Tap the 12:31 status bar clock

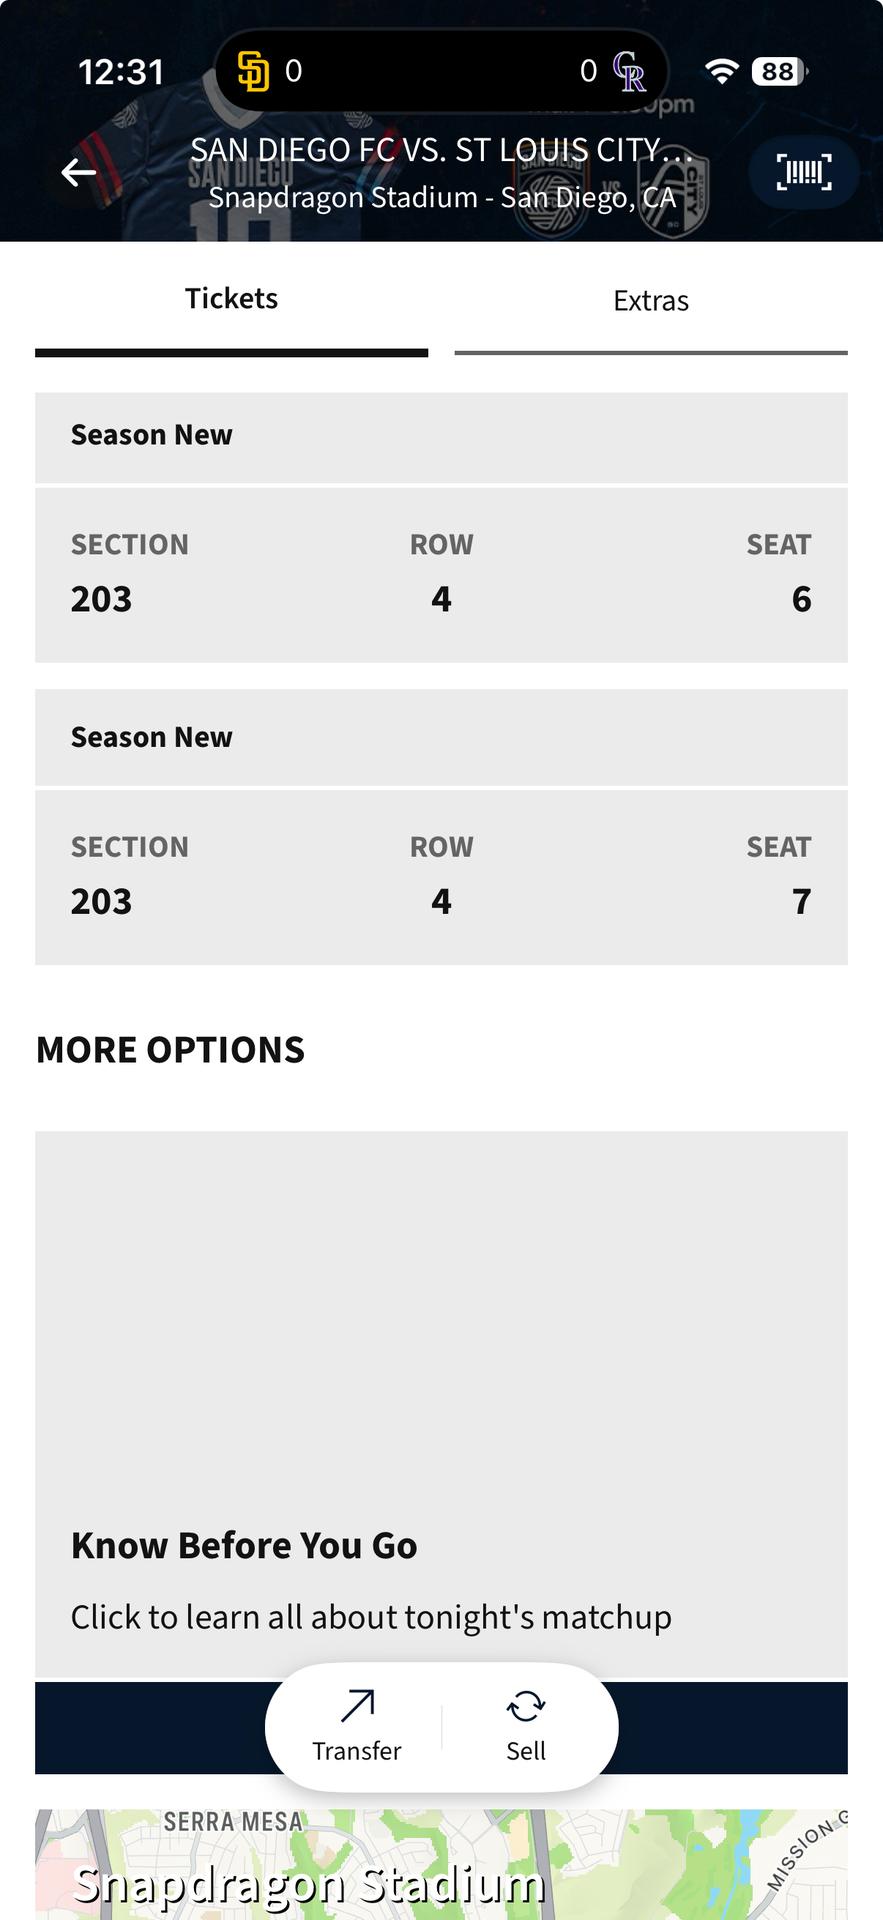(121, 71)
